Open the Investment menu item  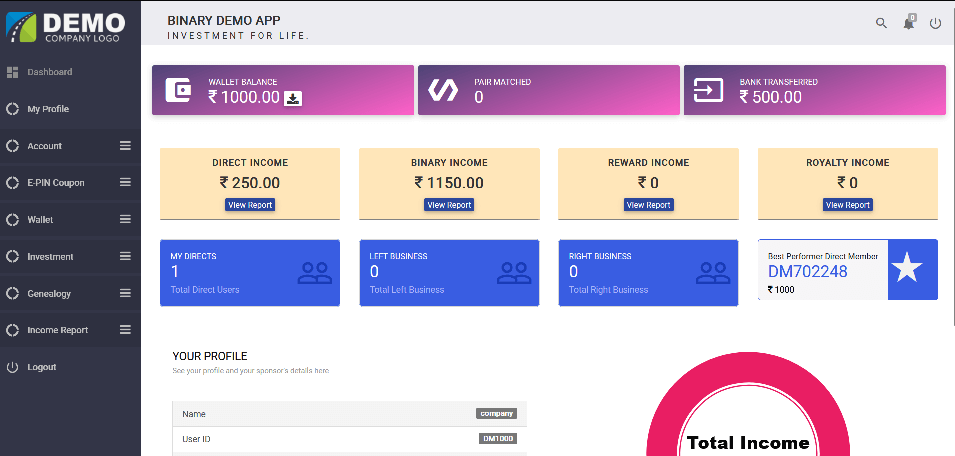tap(70, 256)
